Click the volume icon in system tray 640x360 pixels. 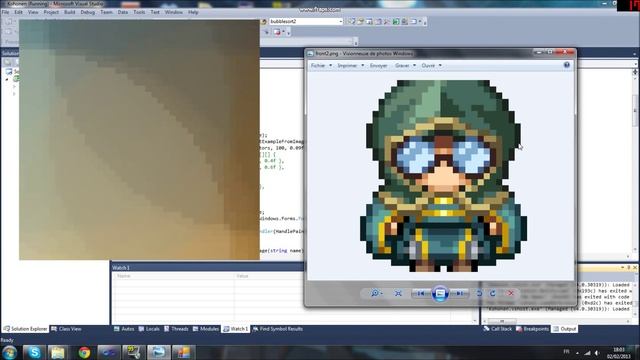(x=597, y=353)
